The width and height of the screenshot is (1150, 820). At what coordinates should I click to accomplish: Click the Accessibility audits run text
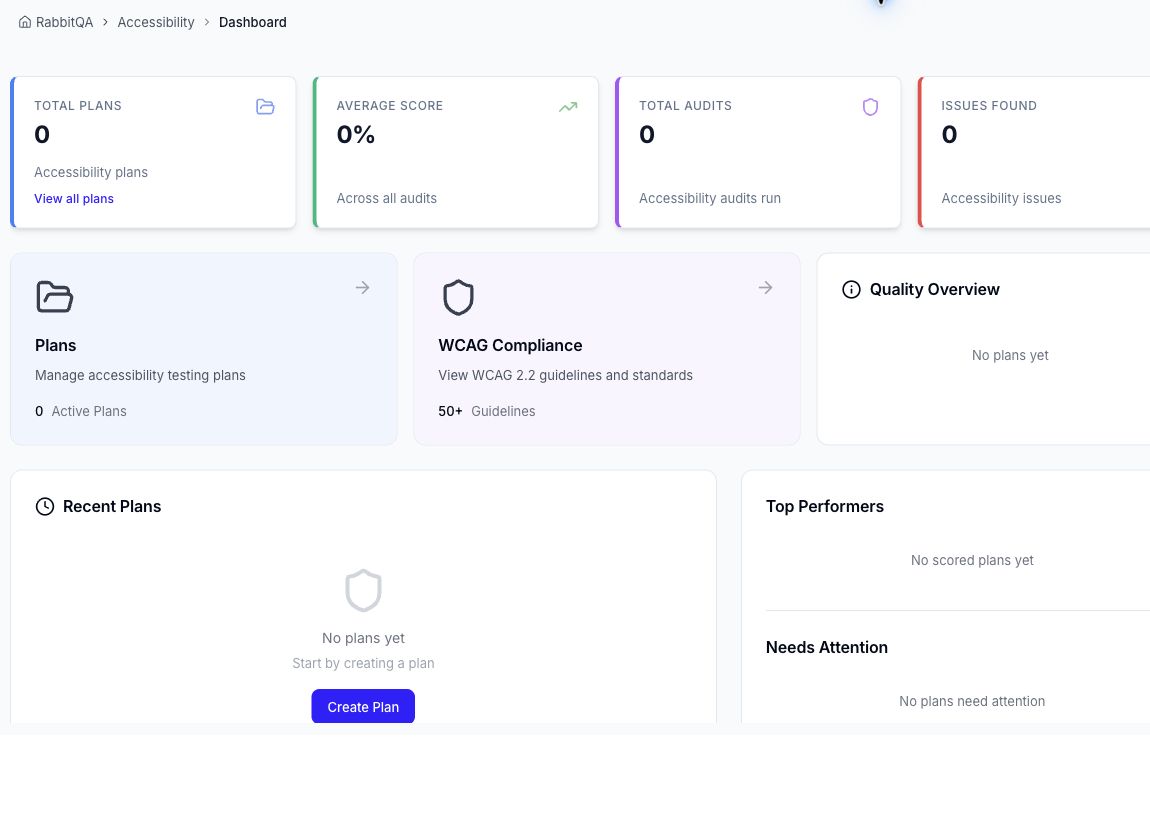click(709, 199)
